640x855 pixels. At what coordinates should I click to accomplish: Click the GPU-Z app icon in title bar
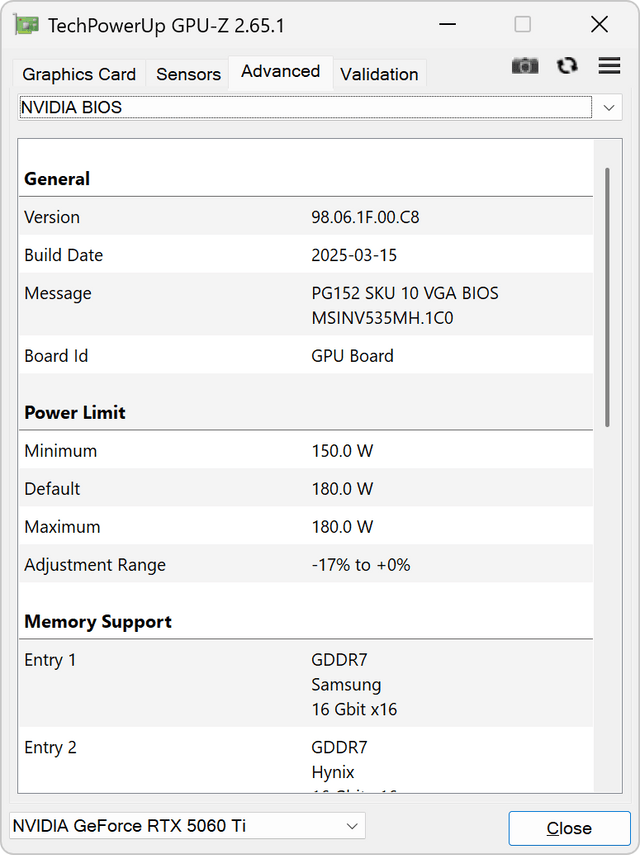[x=27, y=25]
